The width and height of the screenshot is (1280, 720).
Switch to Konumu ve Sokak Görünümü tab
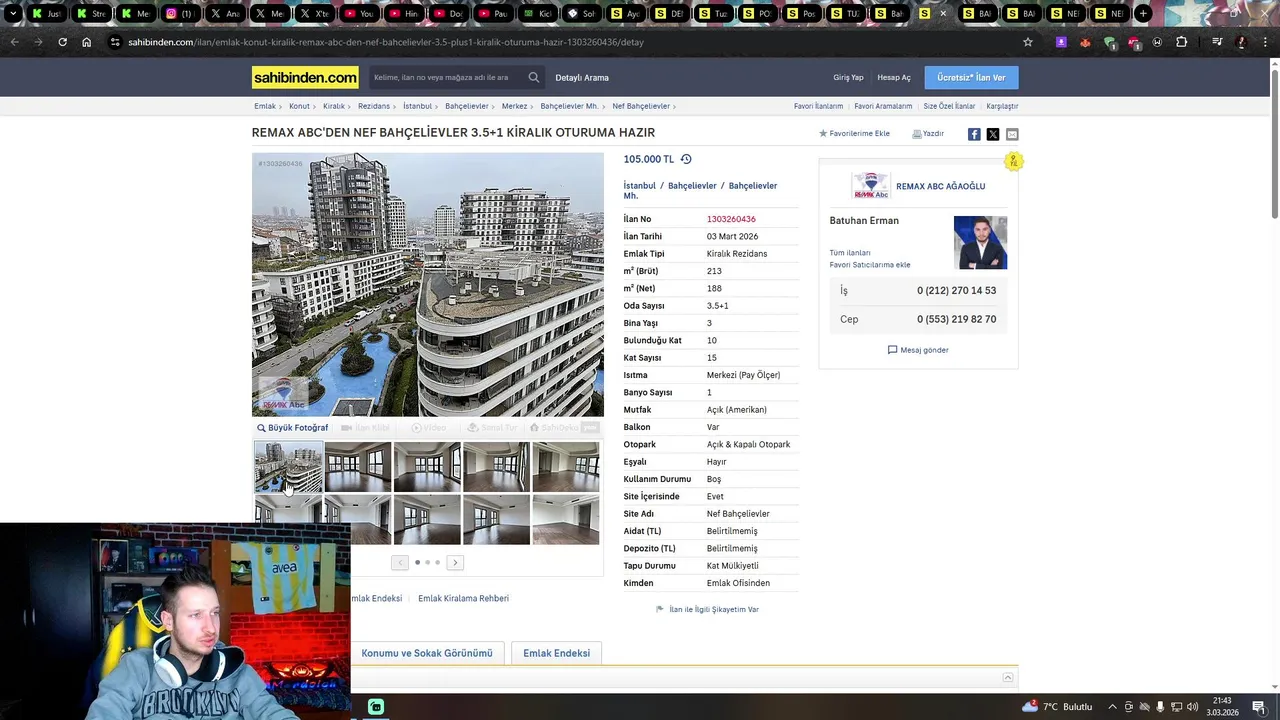[427, 653]
